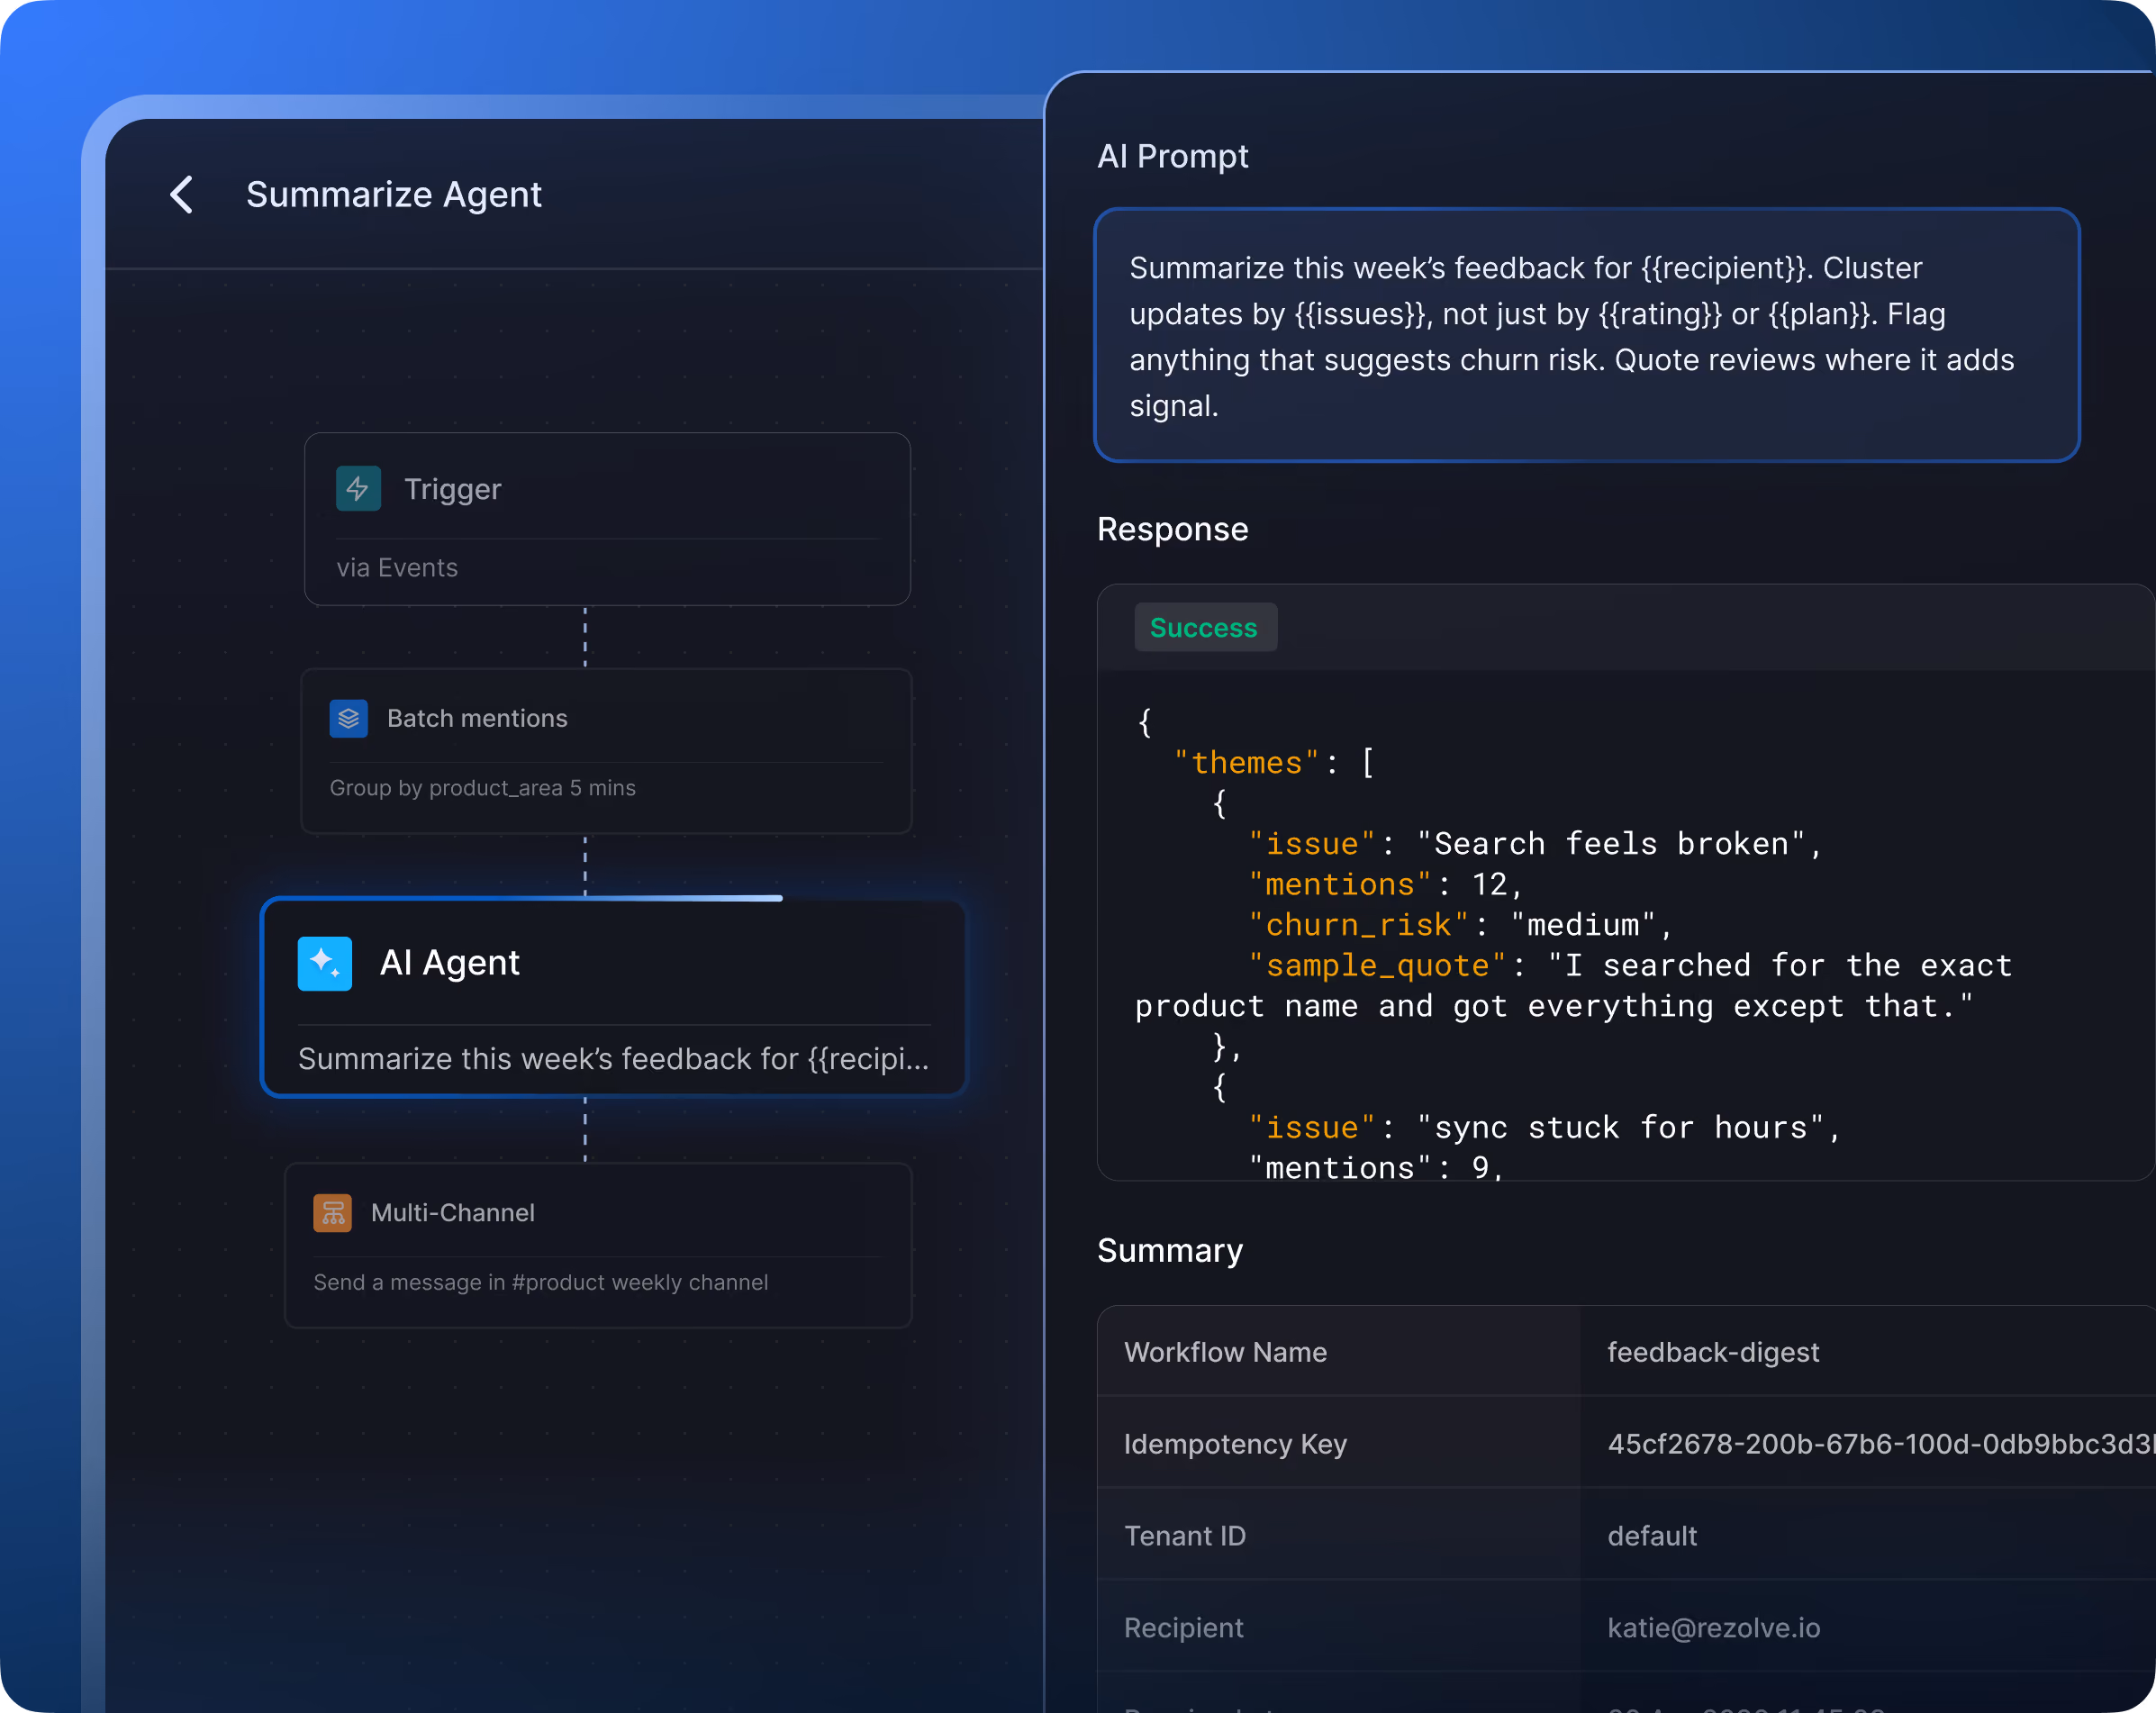Screen dimensions: 2156x1713
Task: Select the Trigger workflow node
Action: [607, 519]
